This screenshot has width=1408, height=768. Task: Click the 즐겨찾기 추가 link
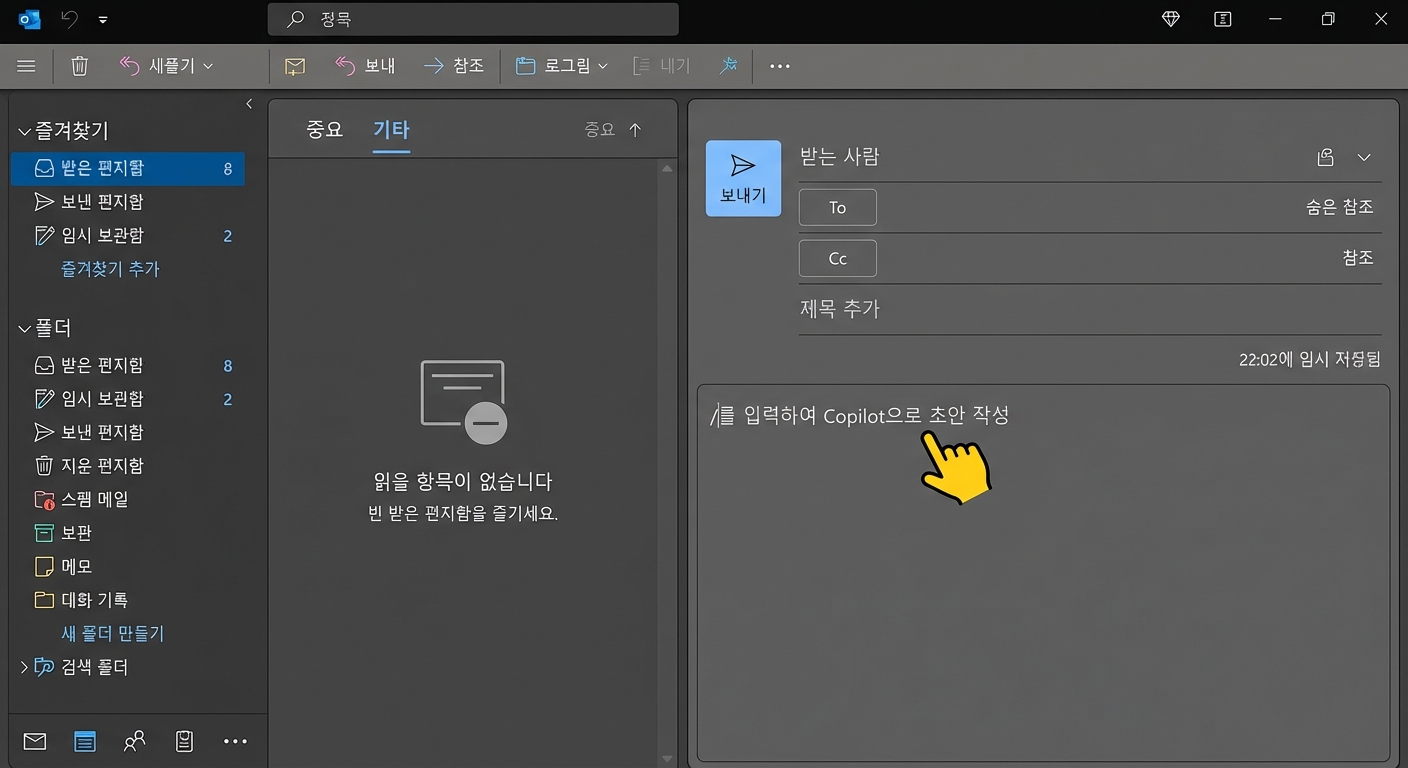(110, 269)
